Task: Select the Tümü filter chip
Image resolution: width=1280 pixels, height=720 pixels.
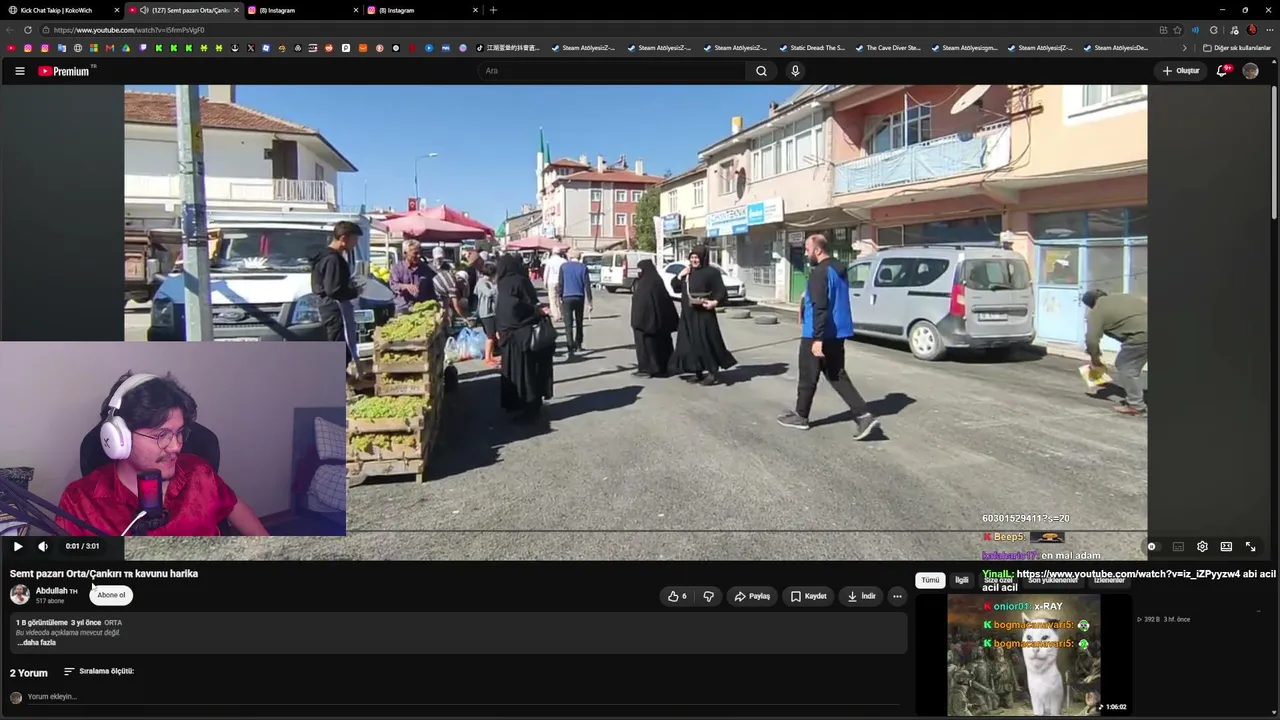Action: tap(930, 580)
